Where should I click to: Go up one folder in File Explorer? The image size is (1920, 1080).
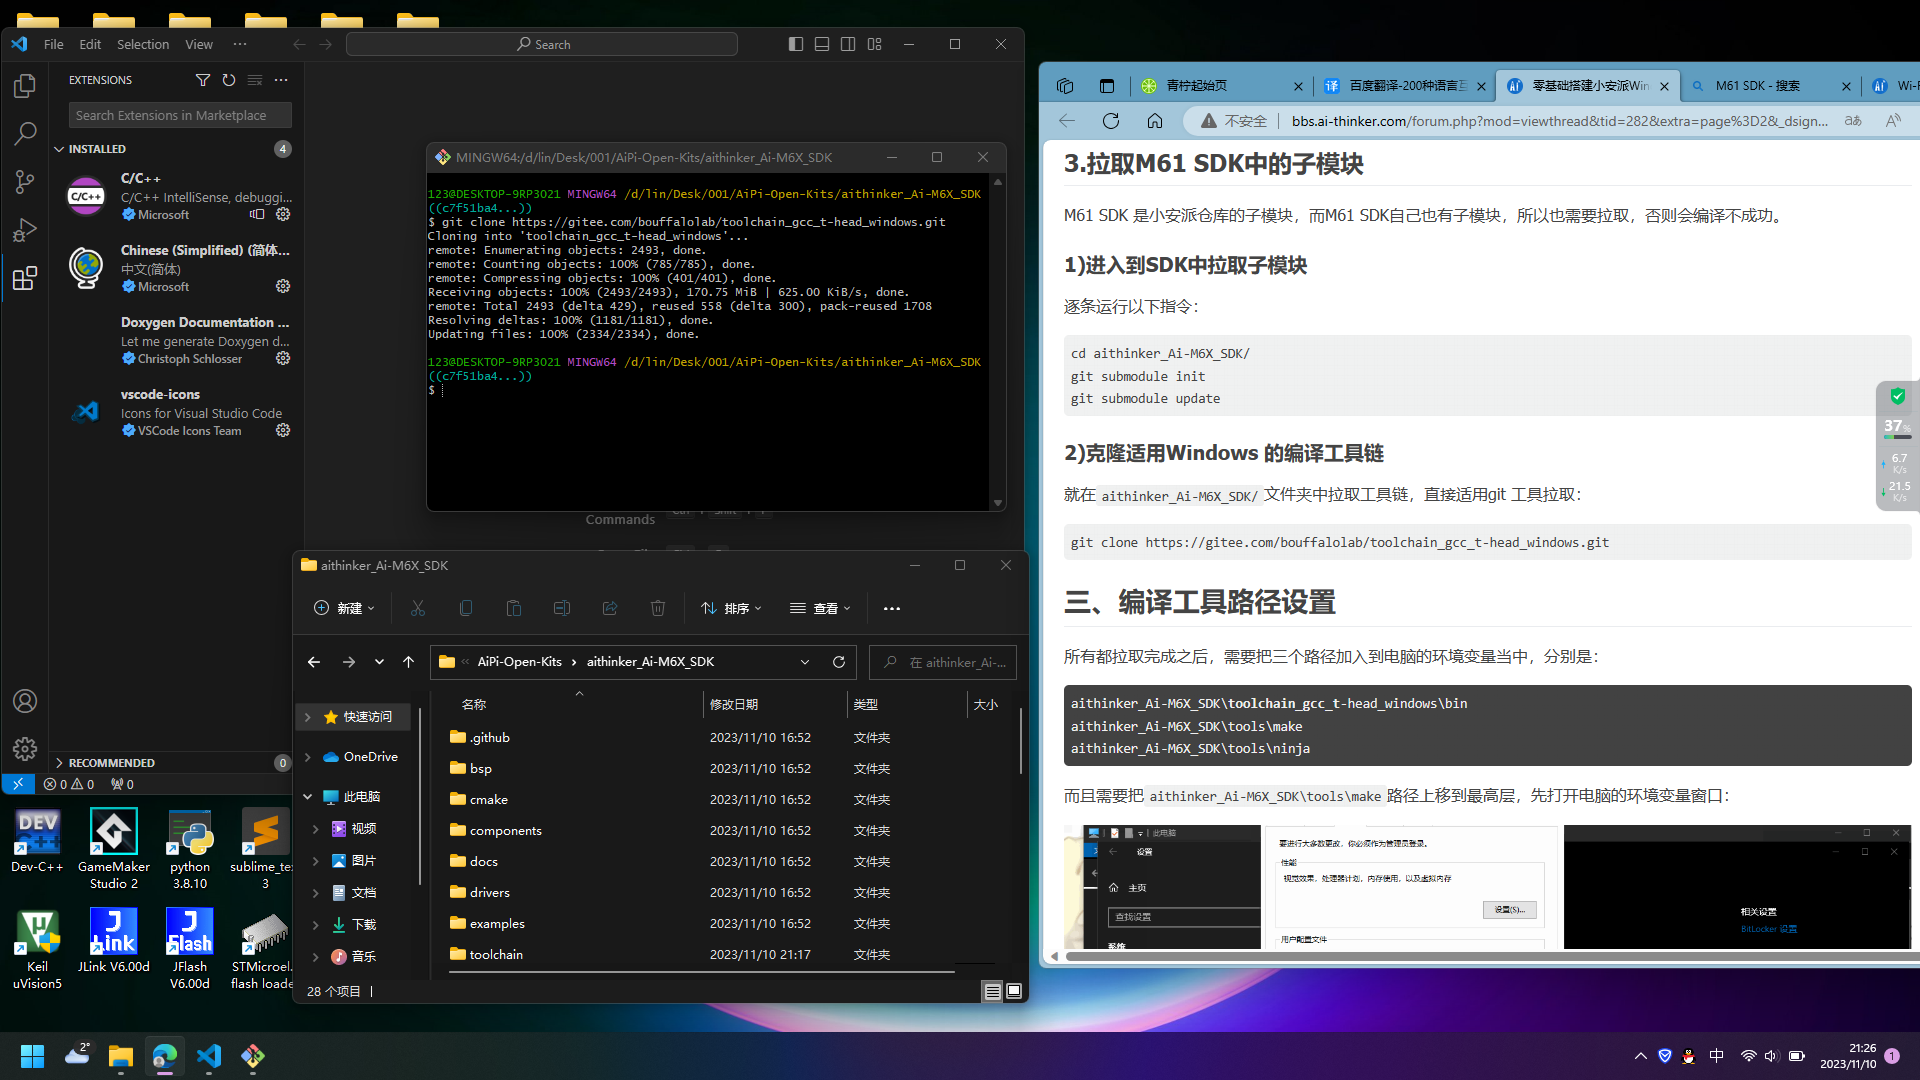pyautogui.click(x=408, y=662)
